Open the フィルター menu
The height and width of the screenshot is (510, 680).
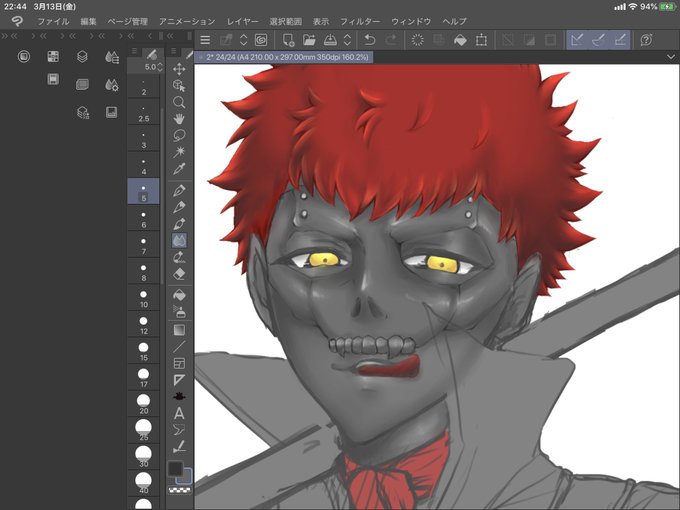(x=360, y=21)
